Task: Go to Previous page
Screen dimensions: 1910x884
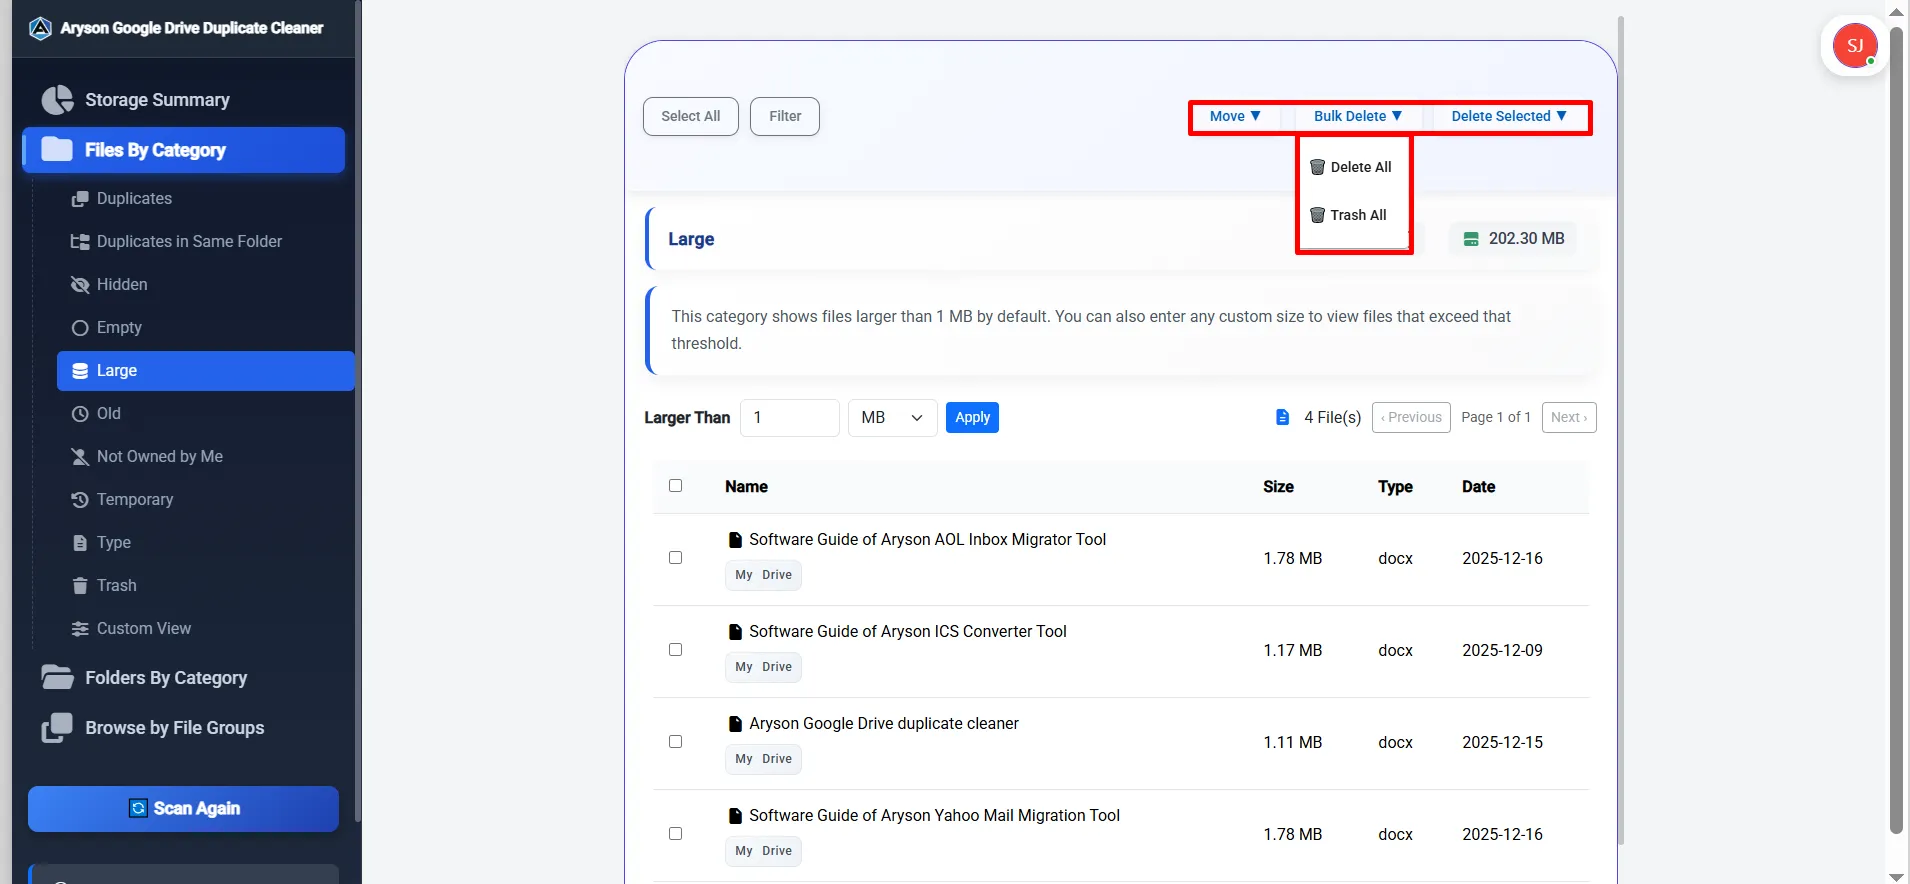Action: tap(1411, 417)
